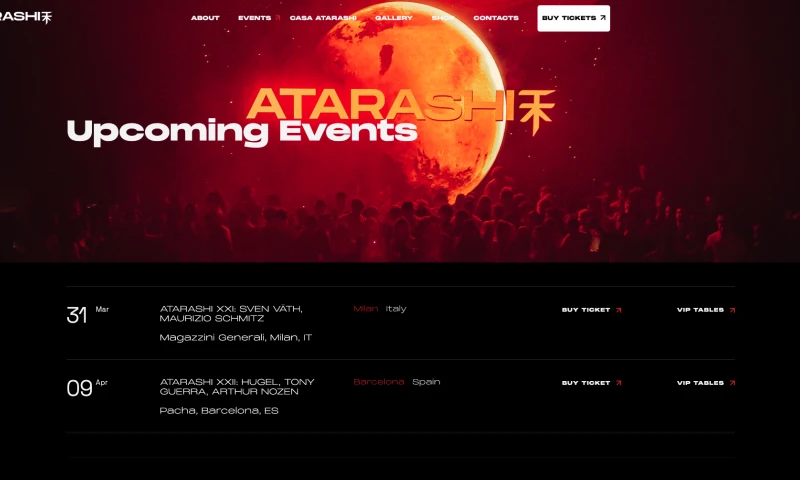The image size is (800, 480).
Task: Open the Contacts page
Action: (496, 18)
